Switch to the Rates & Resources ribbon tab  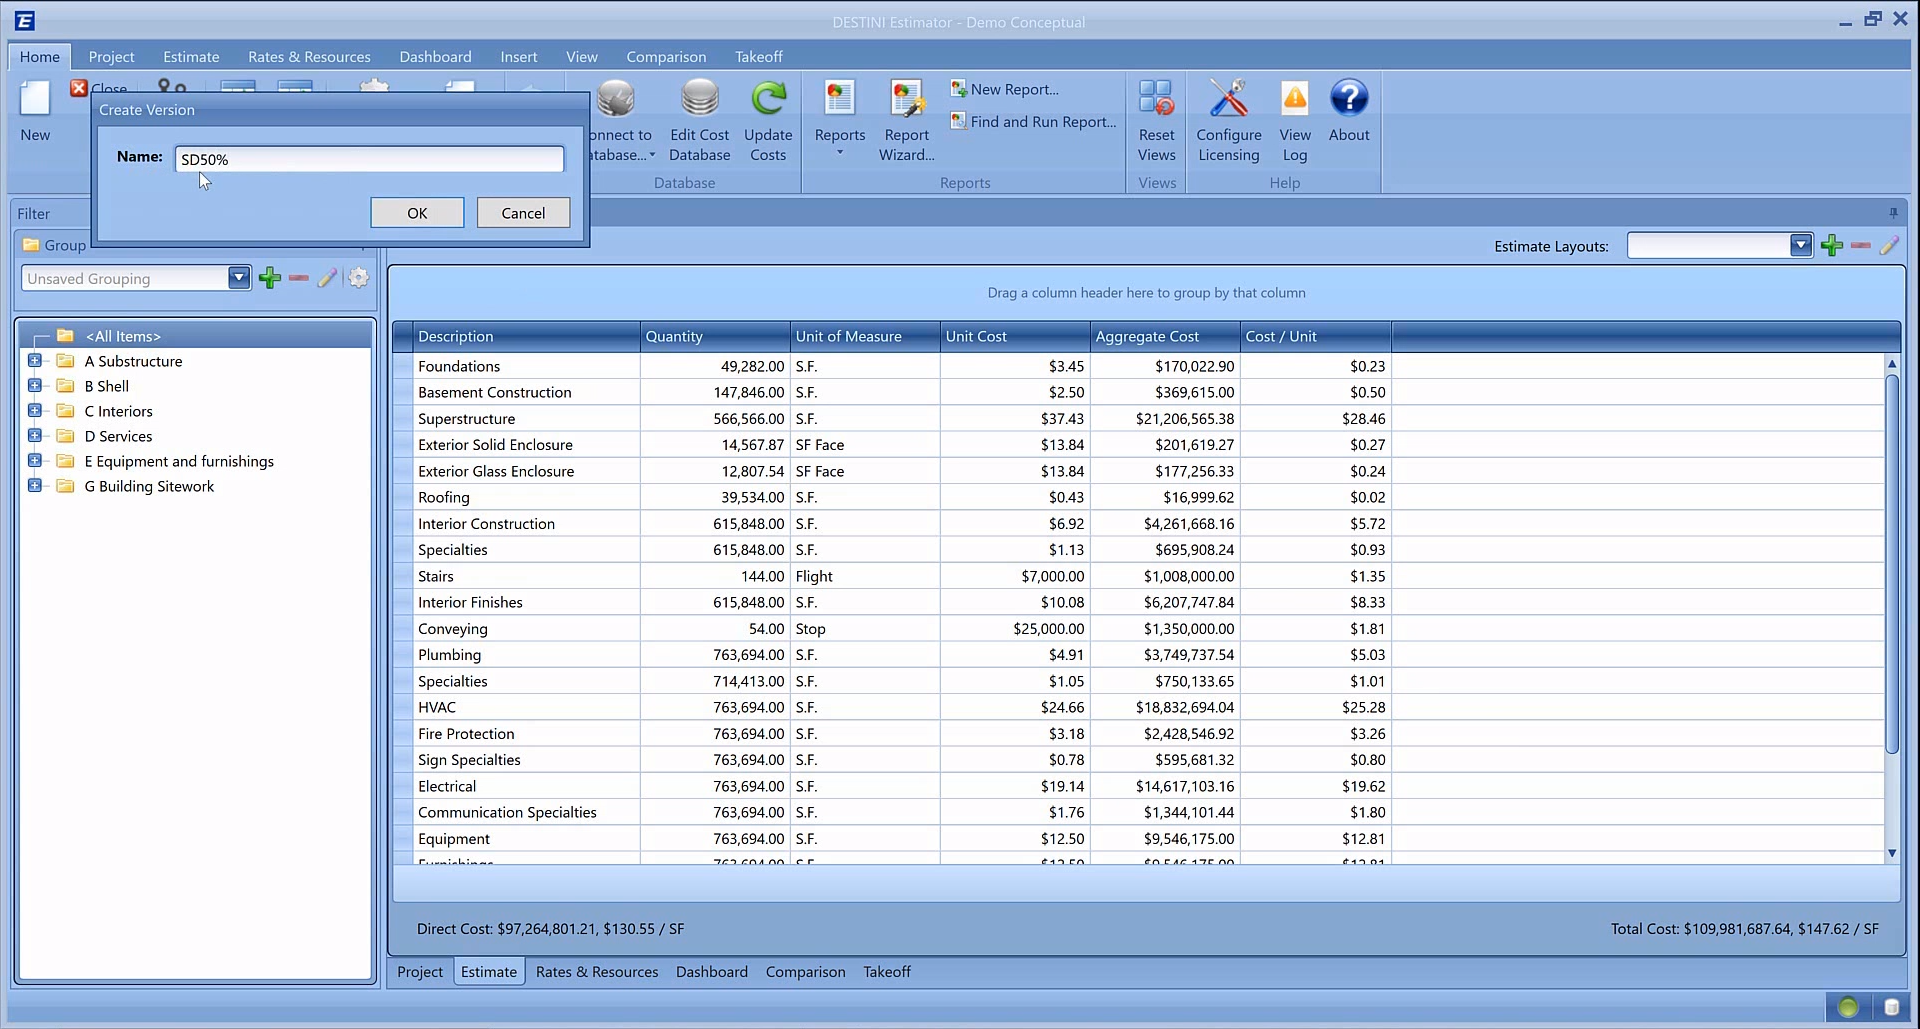(309, 57)
